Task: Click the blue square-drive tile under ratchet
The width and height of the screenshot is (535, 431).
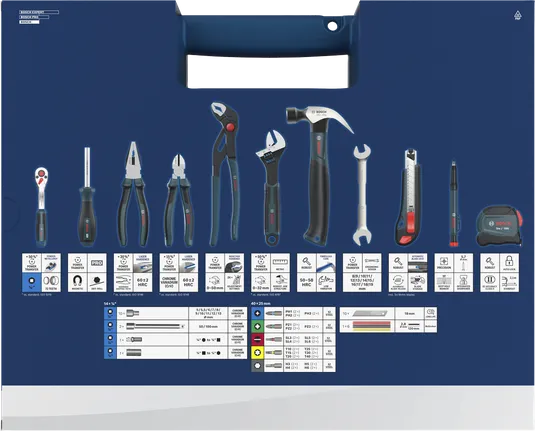Action: click(x=32, y=282)
